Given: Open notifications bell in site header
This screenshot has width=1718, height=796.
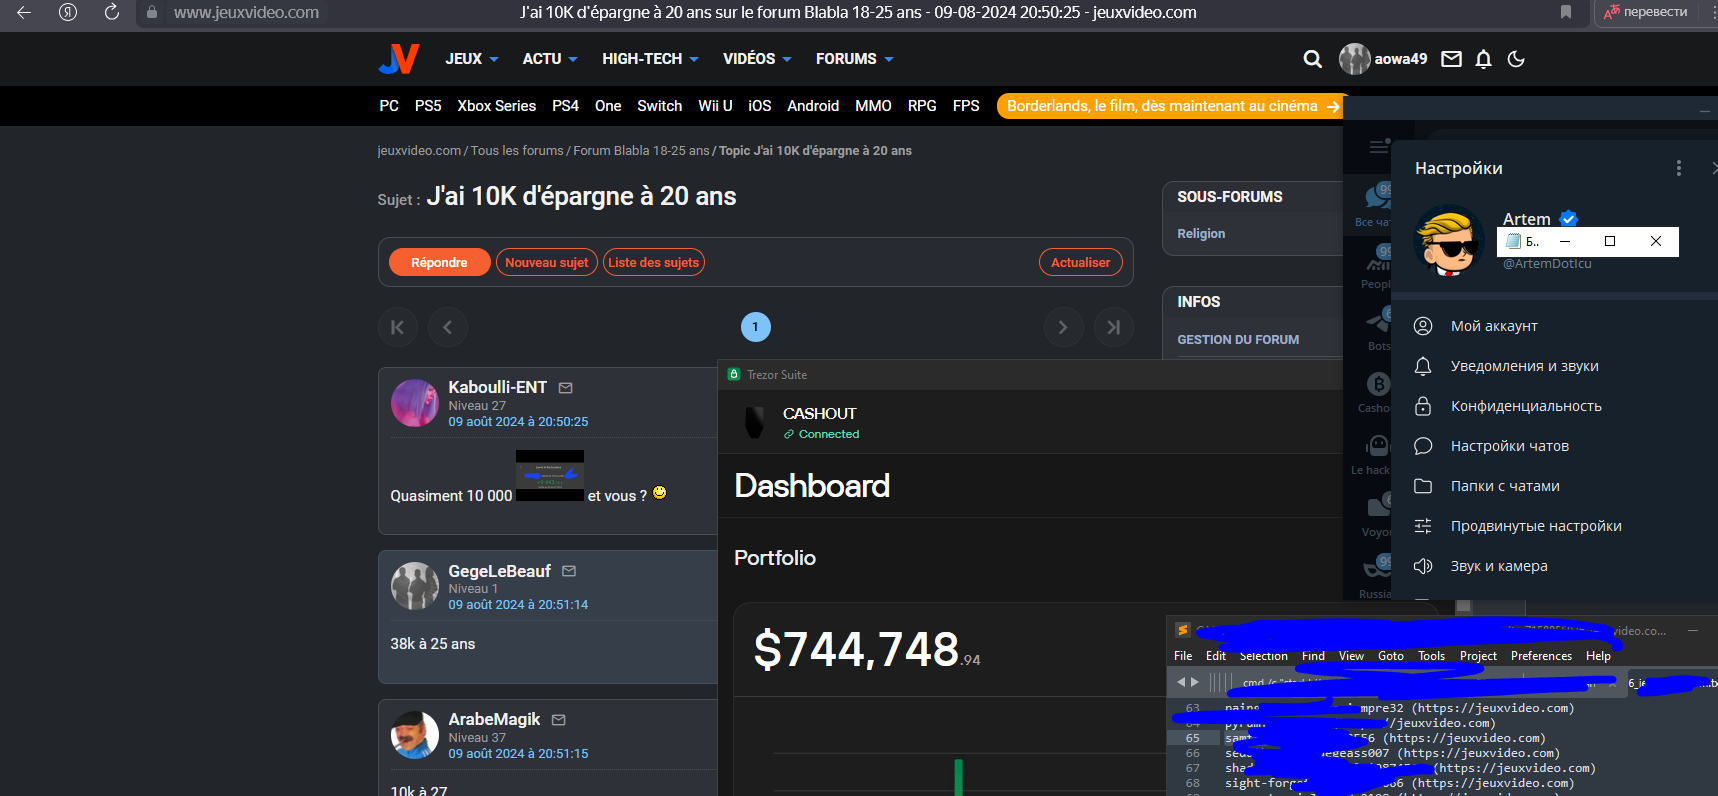Looking at the screenshot, I should tap(1483, 59).
